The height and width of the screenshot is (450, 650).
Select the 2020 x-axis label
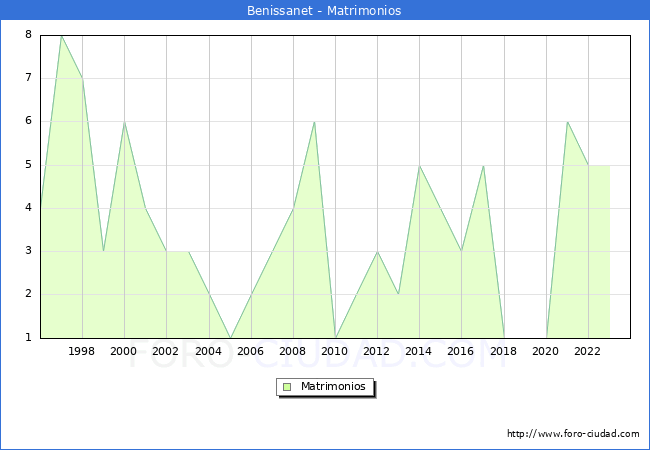(545, 351)
